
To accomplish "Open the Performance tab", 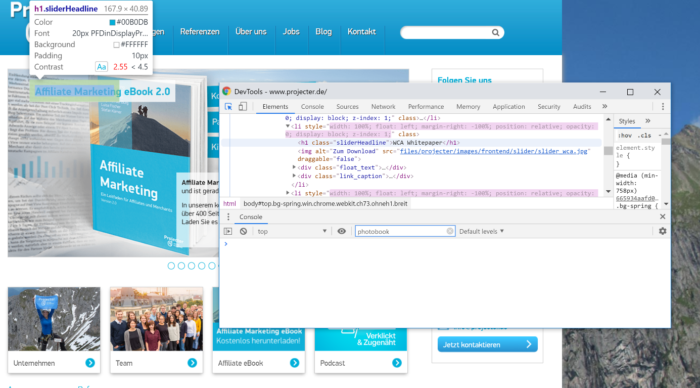I will tap(426, 107).
